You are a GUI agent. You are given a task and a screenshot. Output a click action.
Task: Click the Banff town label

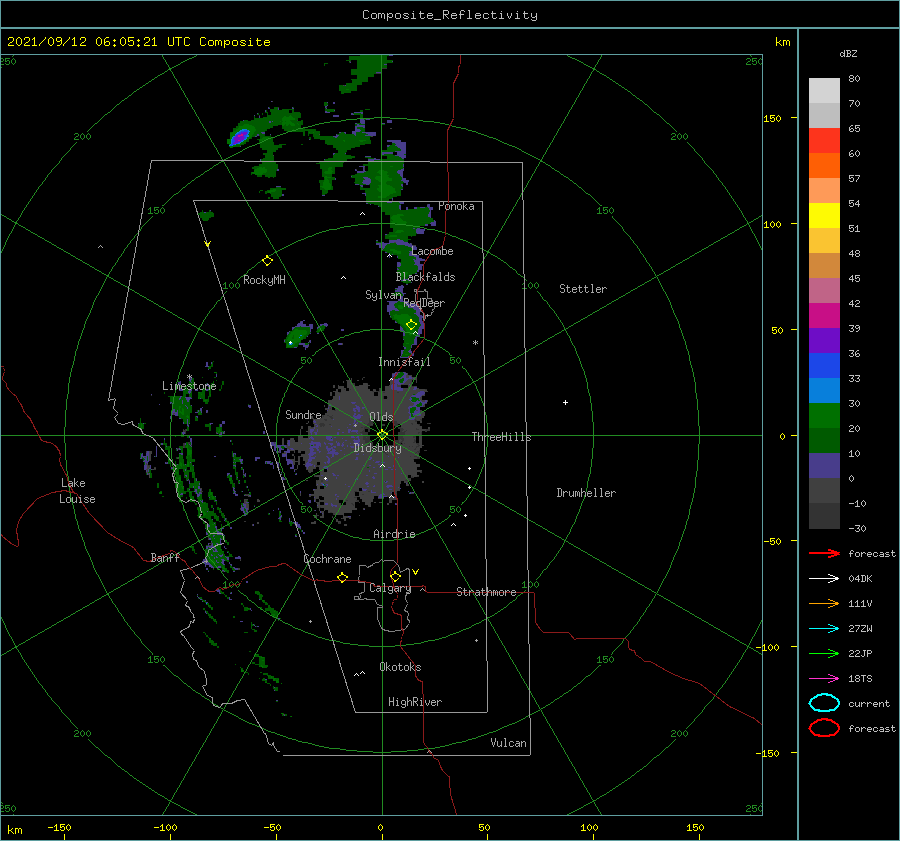click(x=165, y=557)
